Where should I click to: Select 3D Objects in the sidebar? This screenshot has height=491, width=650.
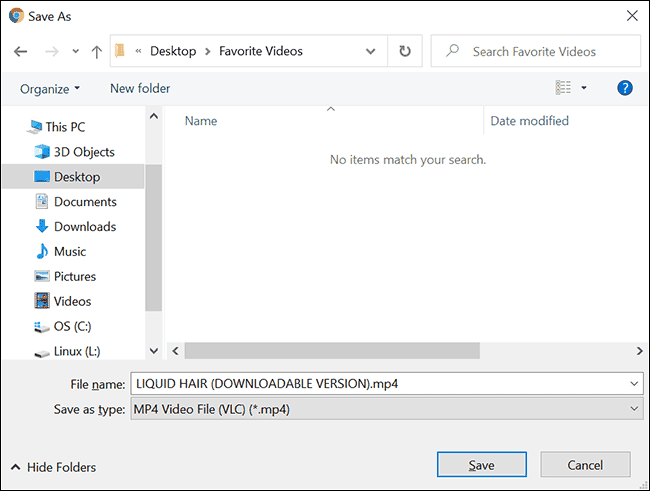pyautogui.click(x=84, y=152)
